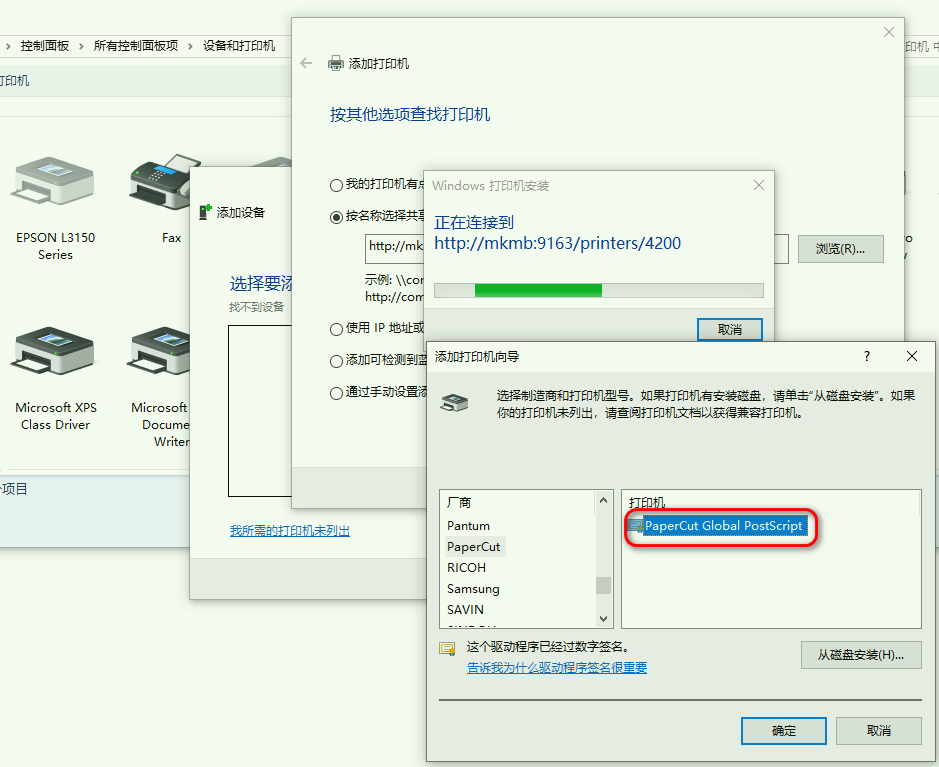This screenshot has width=939, height=767.
Task: Click the back arrow in 添加打印机 wizard
Action: point(307,63)
